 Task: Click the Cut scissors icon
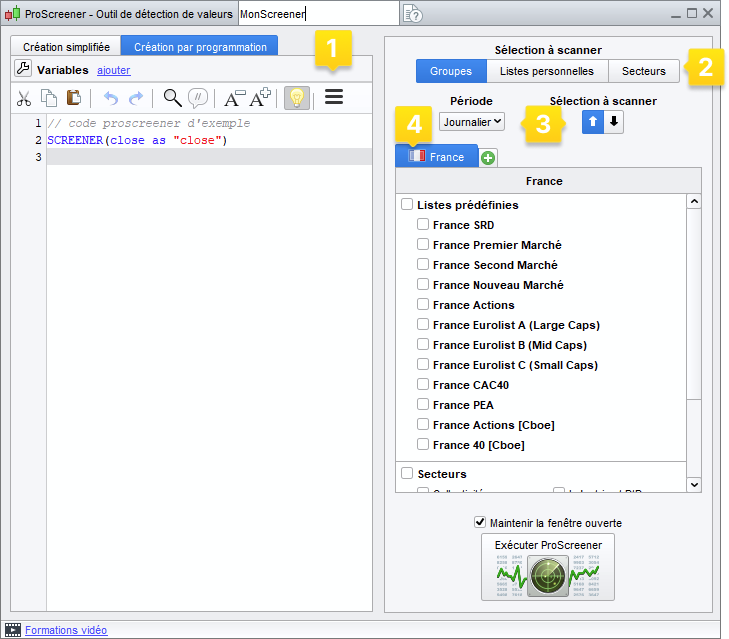click(x=24, y=98)
